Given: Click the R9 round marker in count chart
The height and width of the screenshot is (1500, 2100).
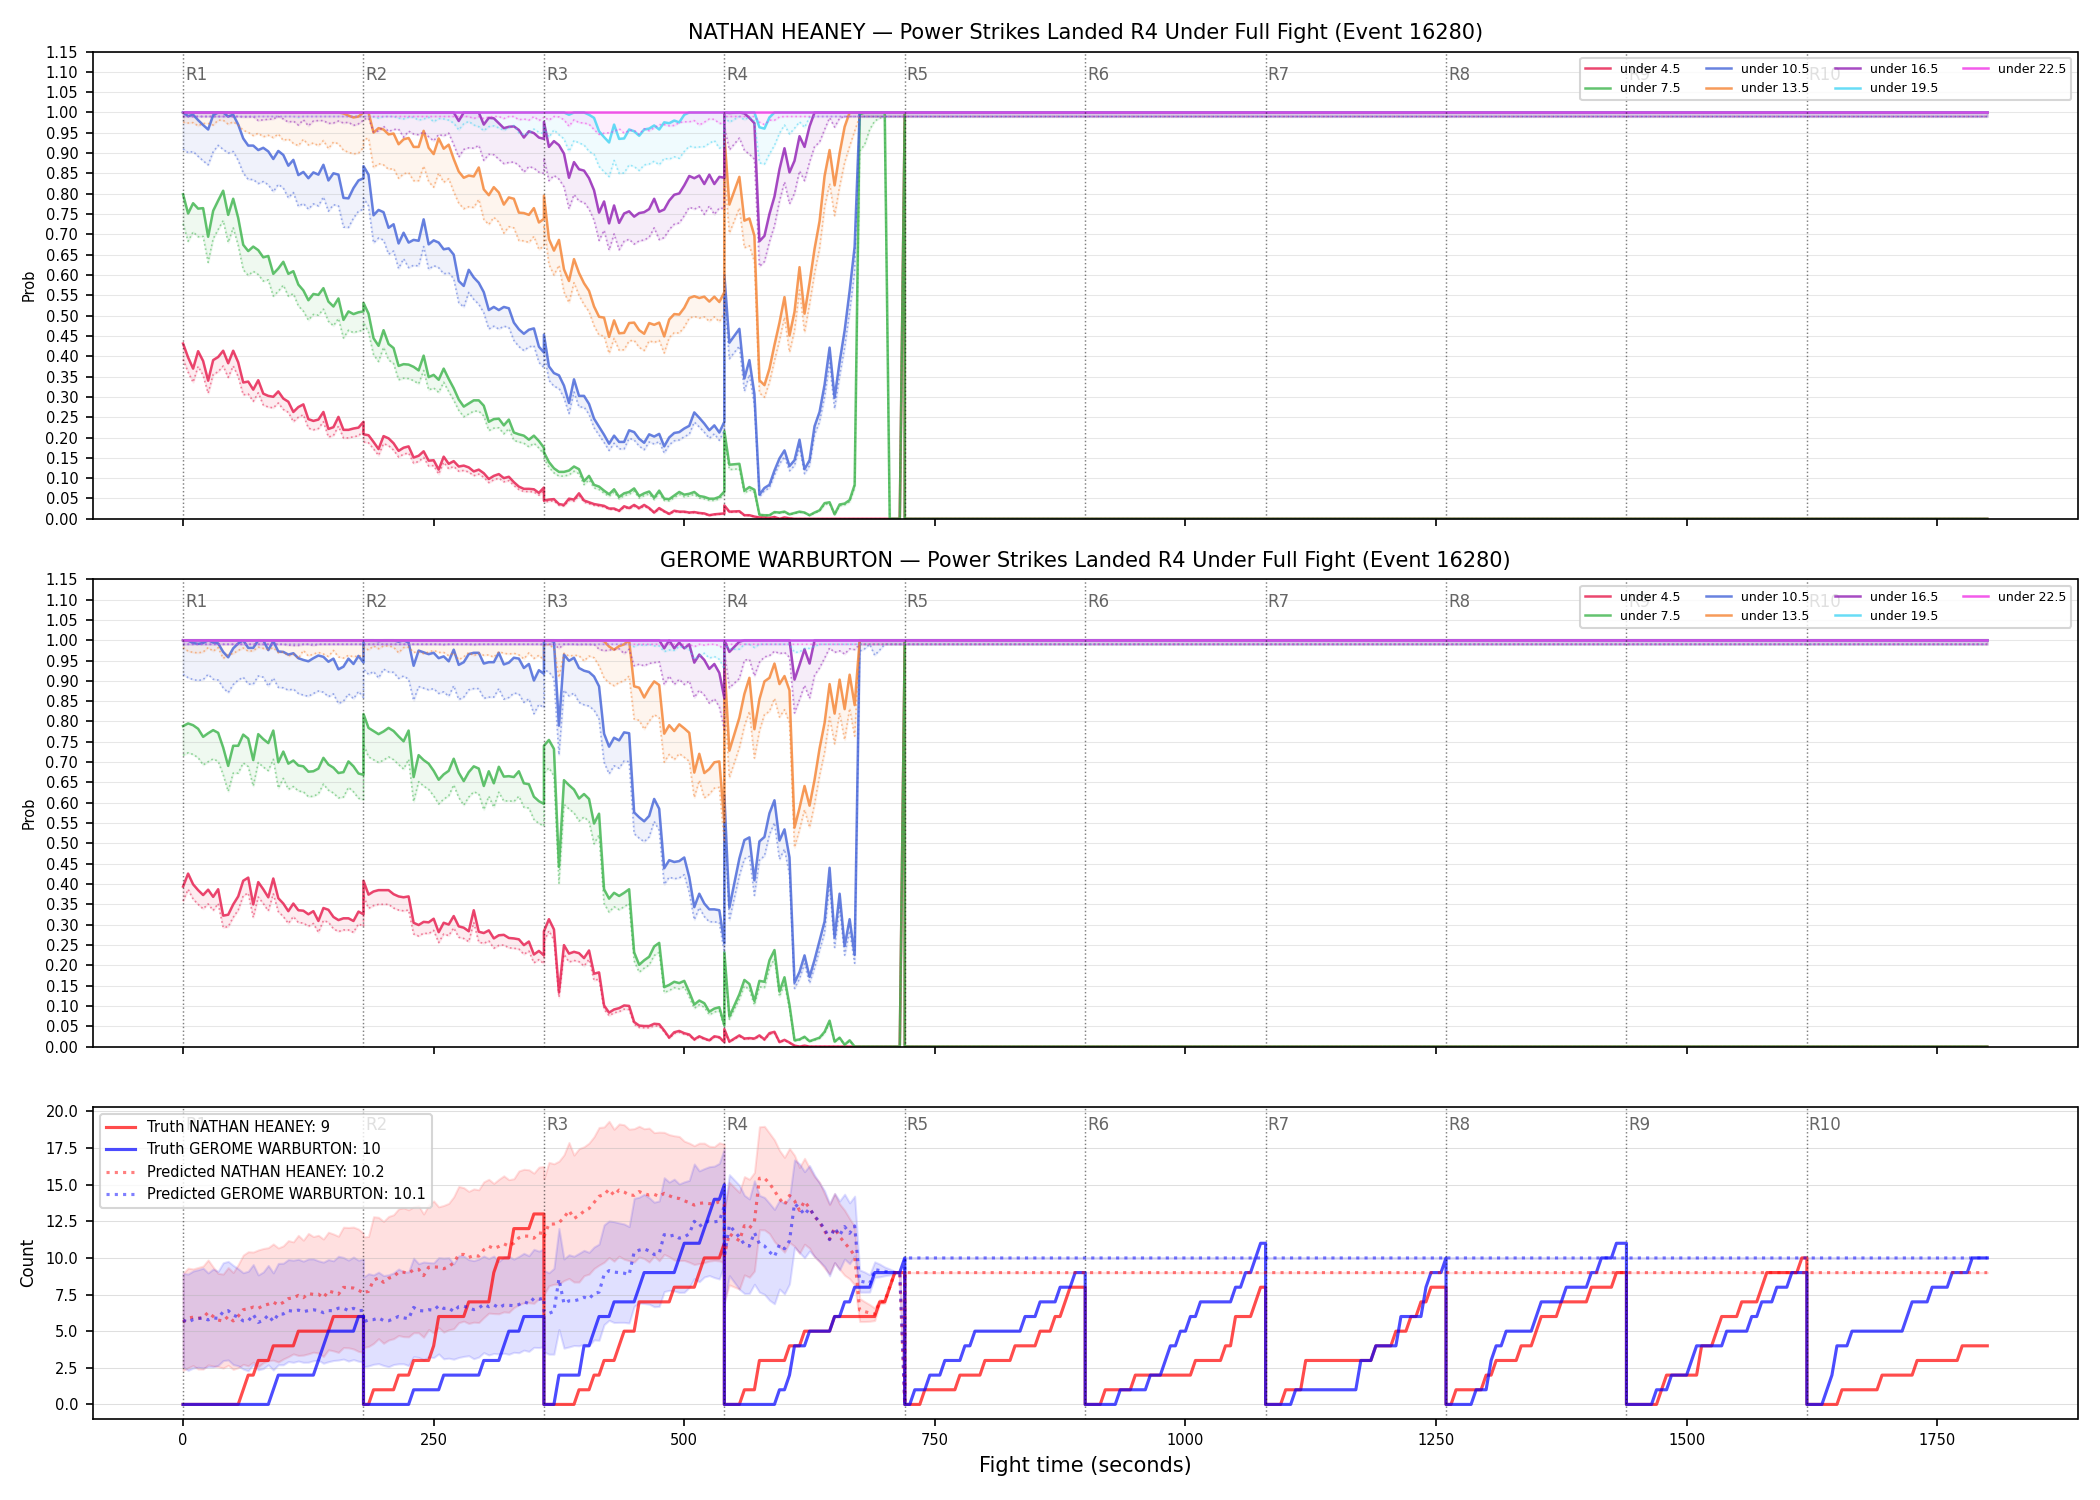Looking at the screenshot, I should coord(1639,1124).
